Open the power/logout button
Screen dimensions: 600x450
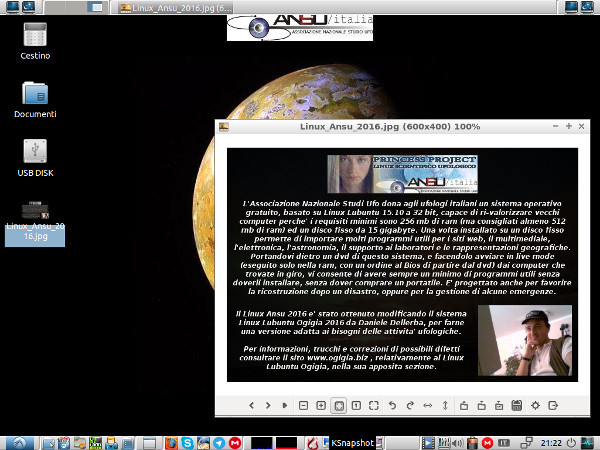(571, 443)
